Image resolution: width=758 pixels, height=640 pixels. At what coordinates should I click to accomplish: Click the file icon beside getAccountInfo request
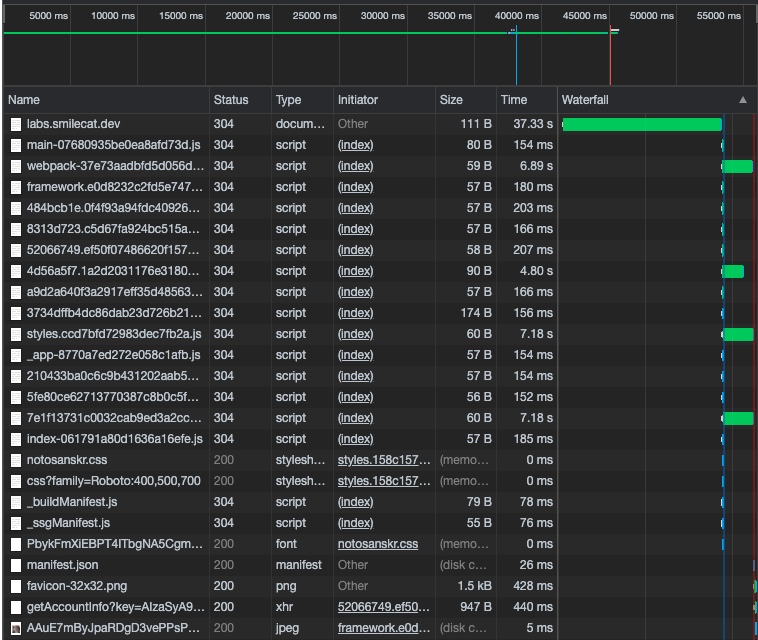click(x=15, y=607)
